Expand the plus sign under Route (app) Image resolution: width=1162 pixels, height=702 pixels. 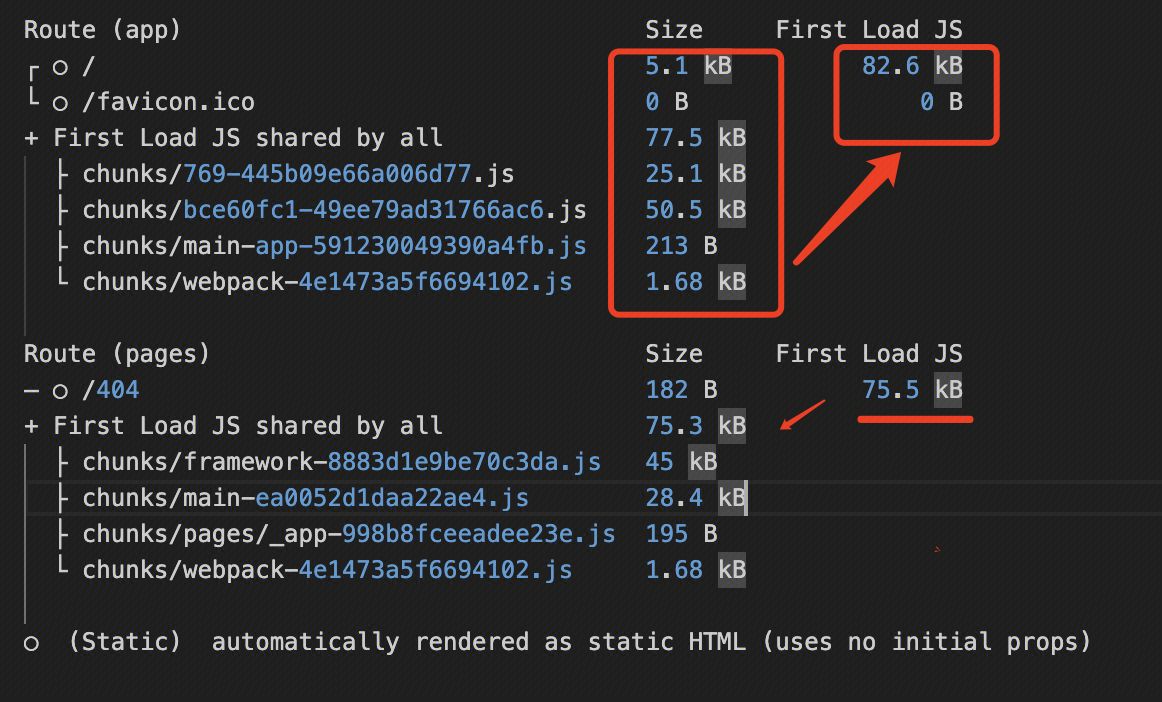(31, 138)
